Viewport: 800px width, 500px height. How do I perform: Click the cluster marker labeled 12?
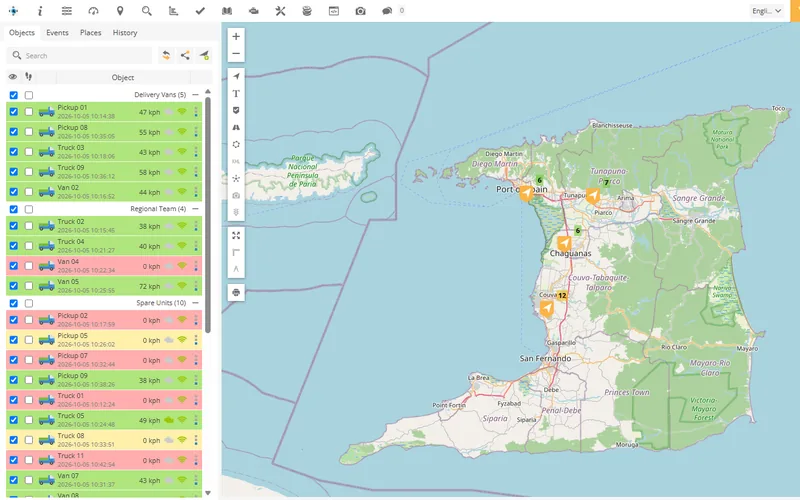click(x=562, y=295)
